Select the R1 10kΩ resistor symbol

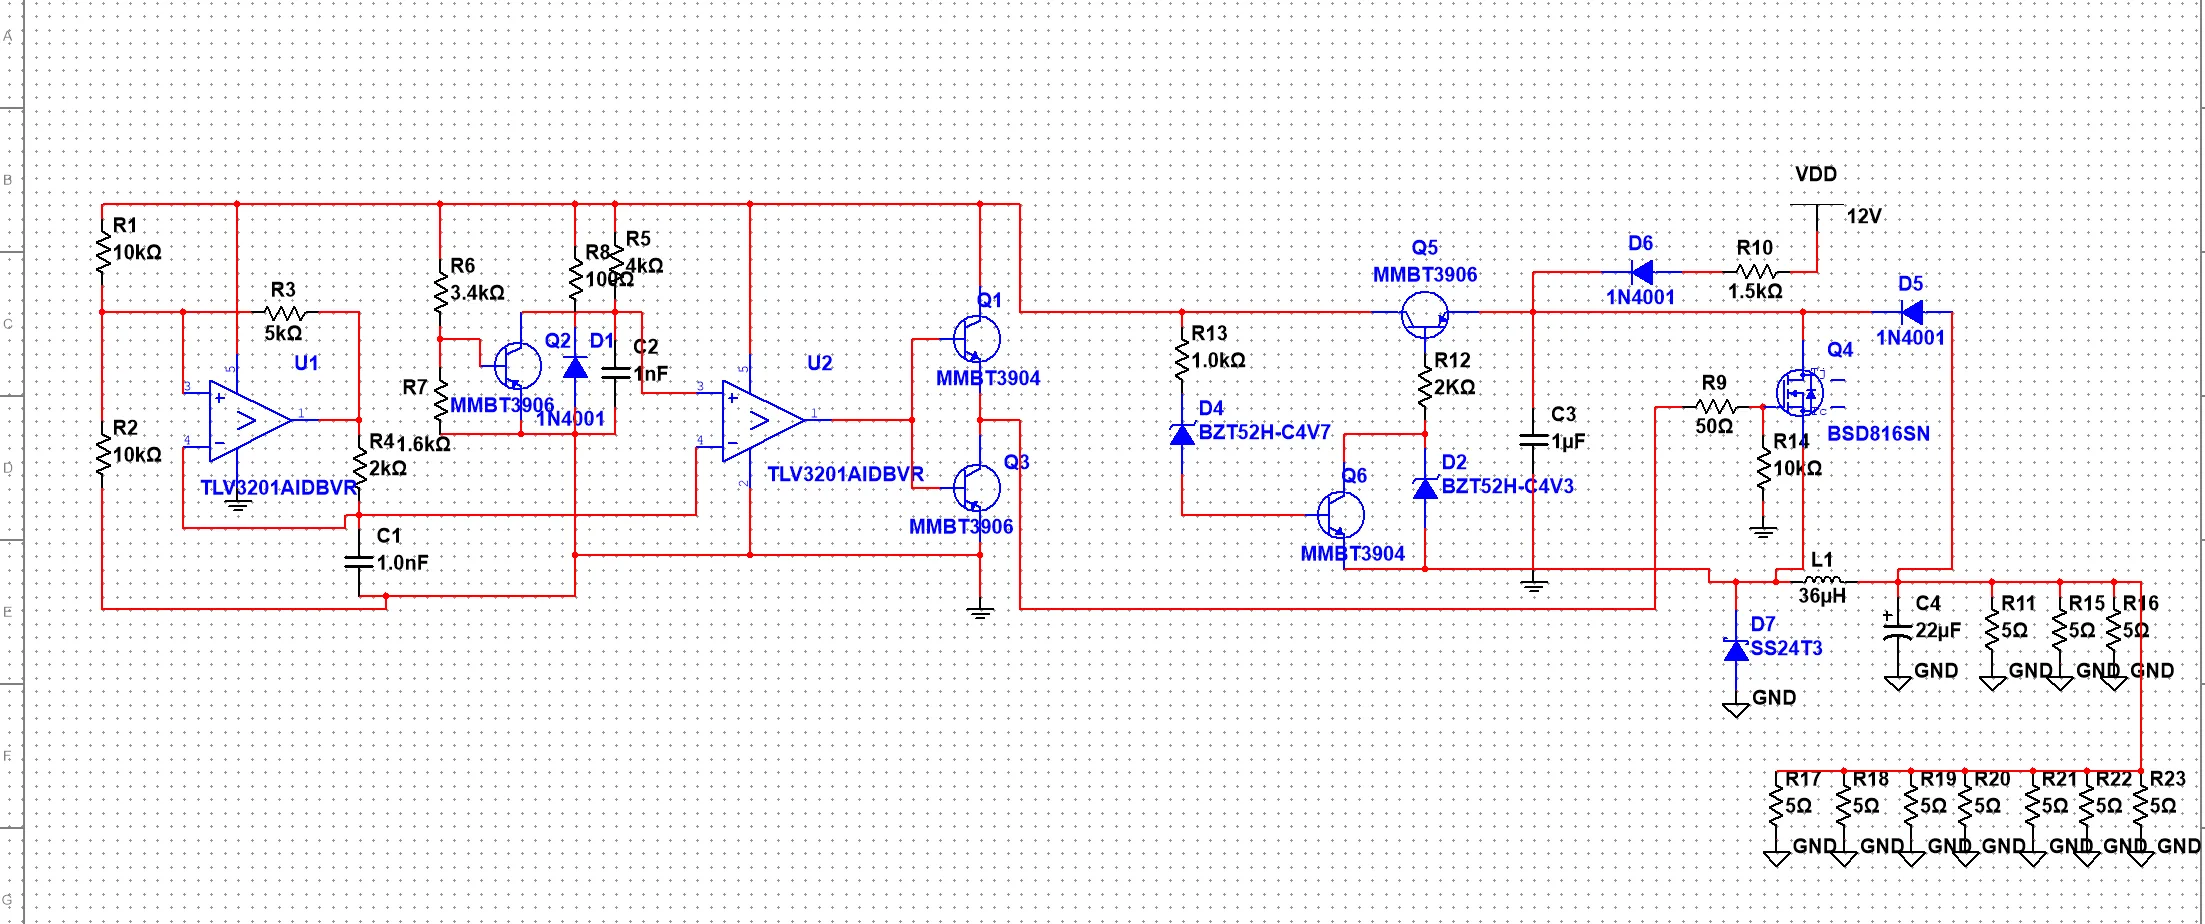tap(103, 252)
